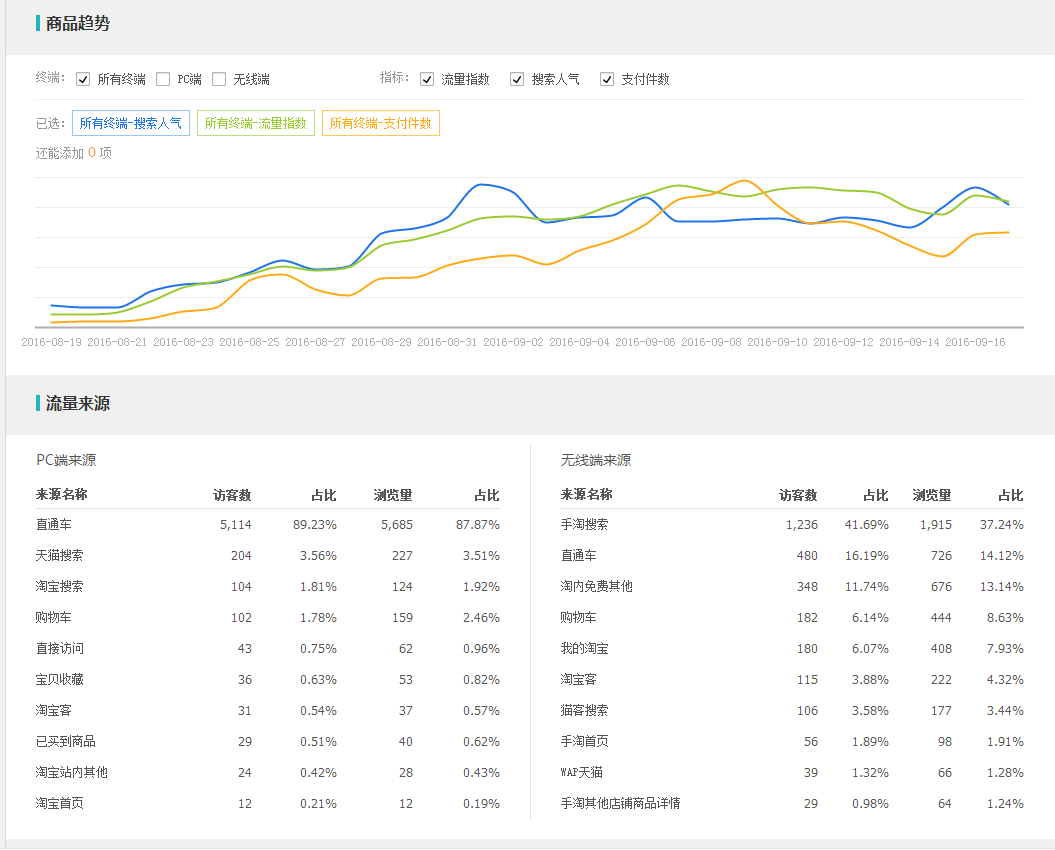
Task: Click the 5,114 visitor count value
Action: point(235,525)
